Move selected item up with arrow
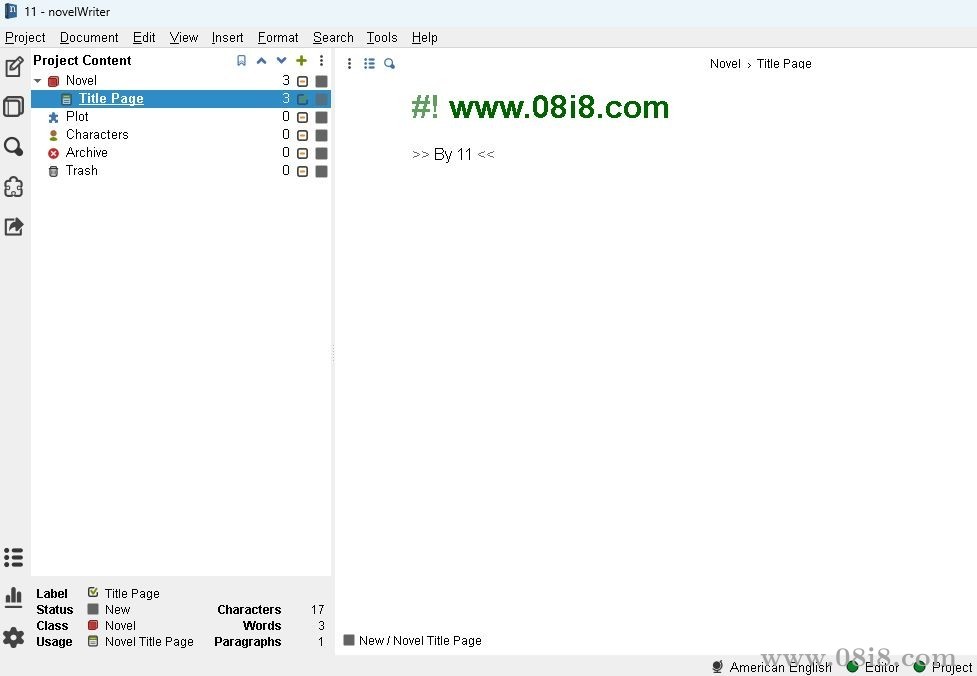Image resolution: width=977 pixels, height=676 pixels. click(262, 60)
